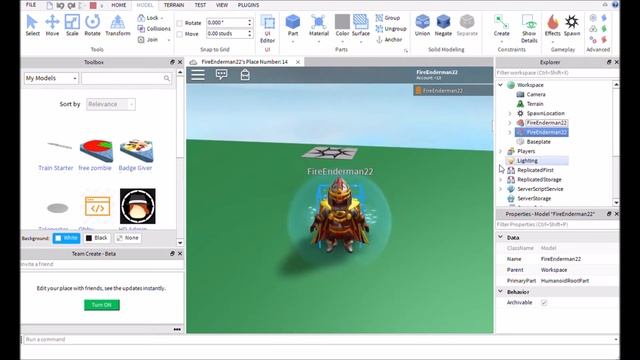The height and width of the screenshot is (360, 640).
Task: Click the Separate tool
Action: pyautogui.click(x=467, y=25)
